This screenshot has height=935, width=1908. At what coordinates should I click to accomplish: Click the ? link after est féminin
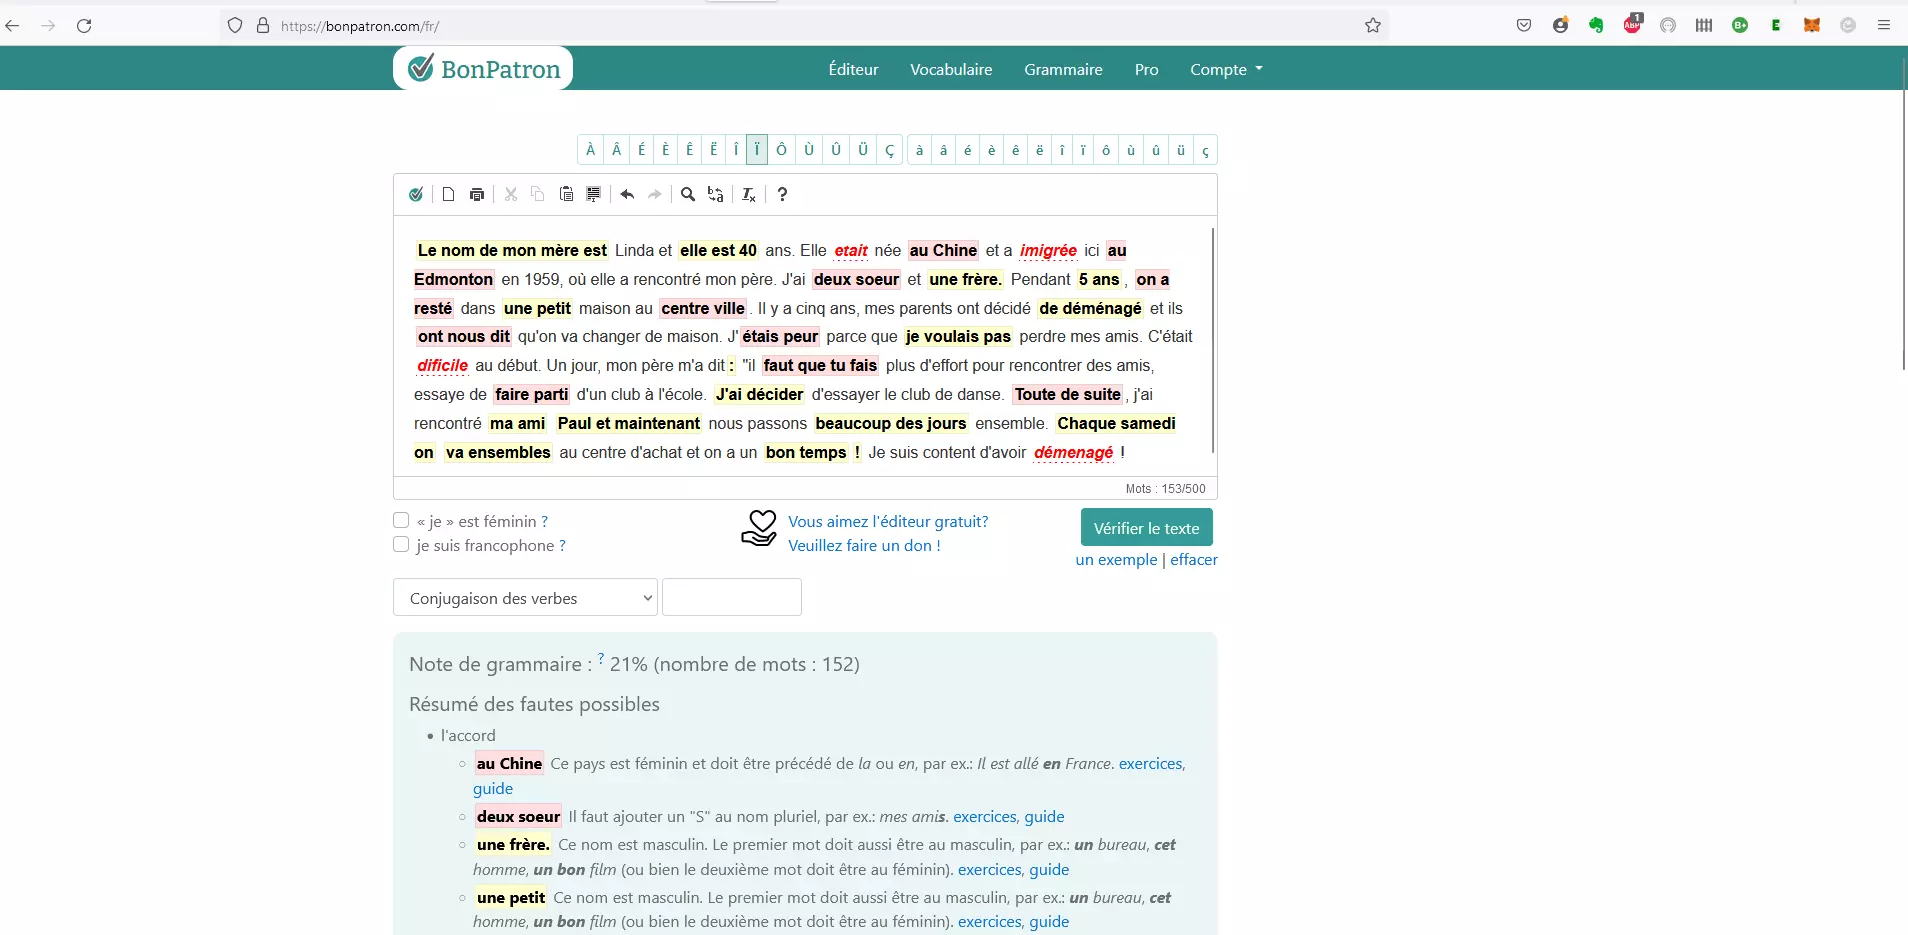(544, 521)
